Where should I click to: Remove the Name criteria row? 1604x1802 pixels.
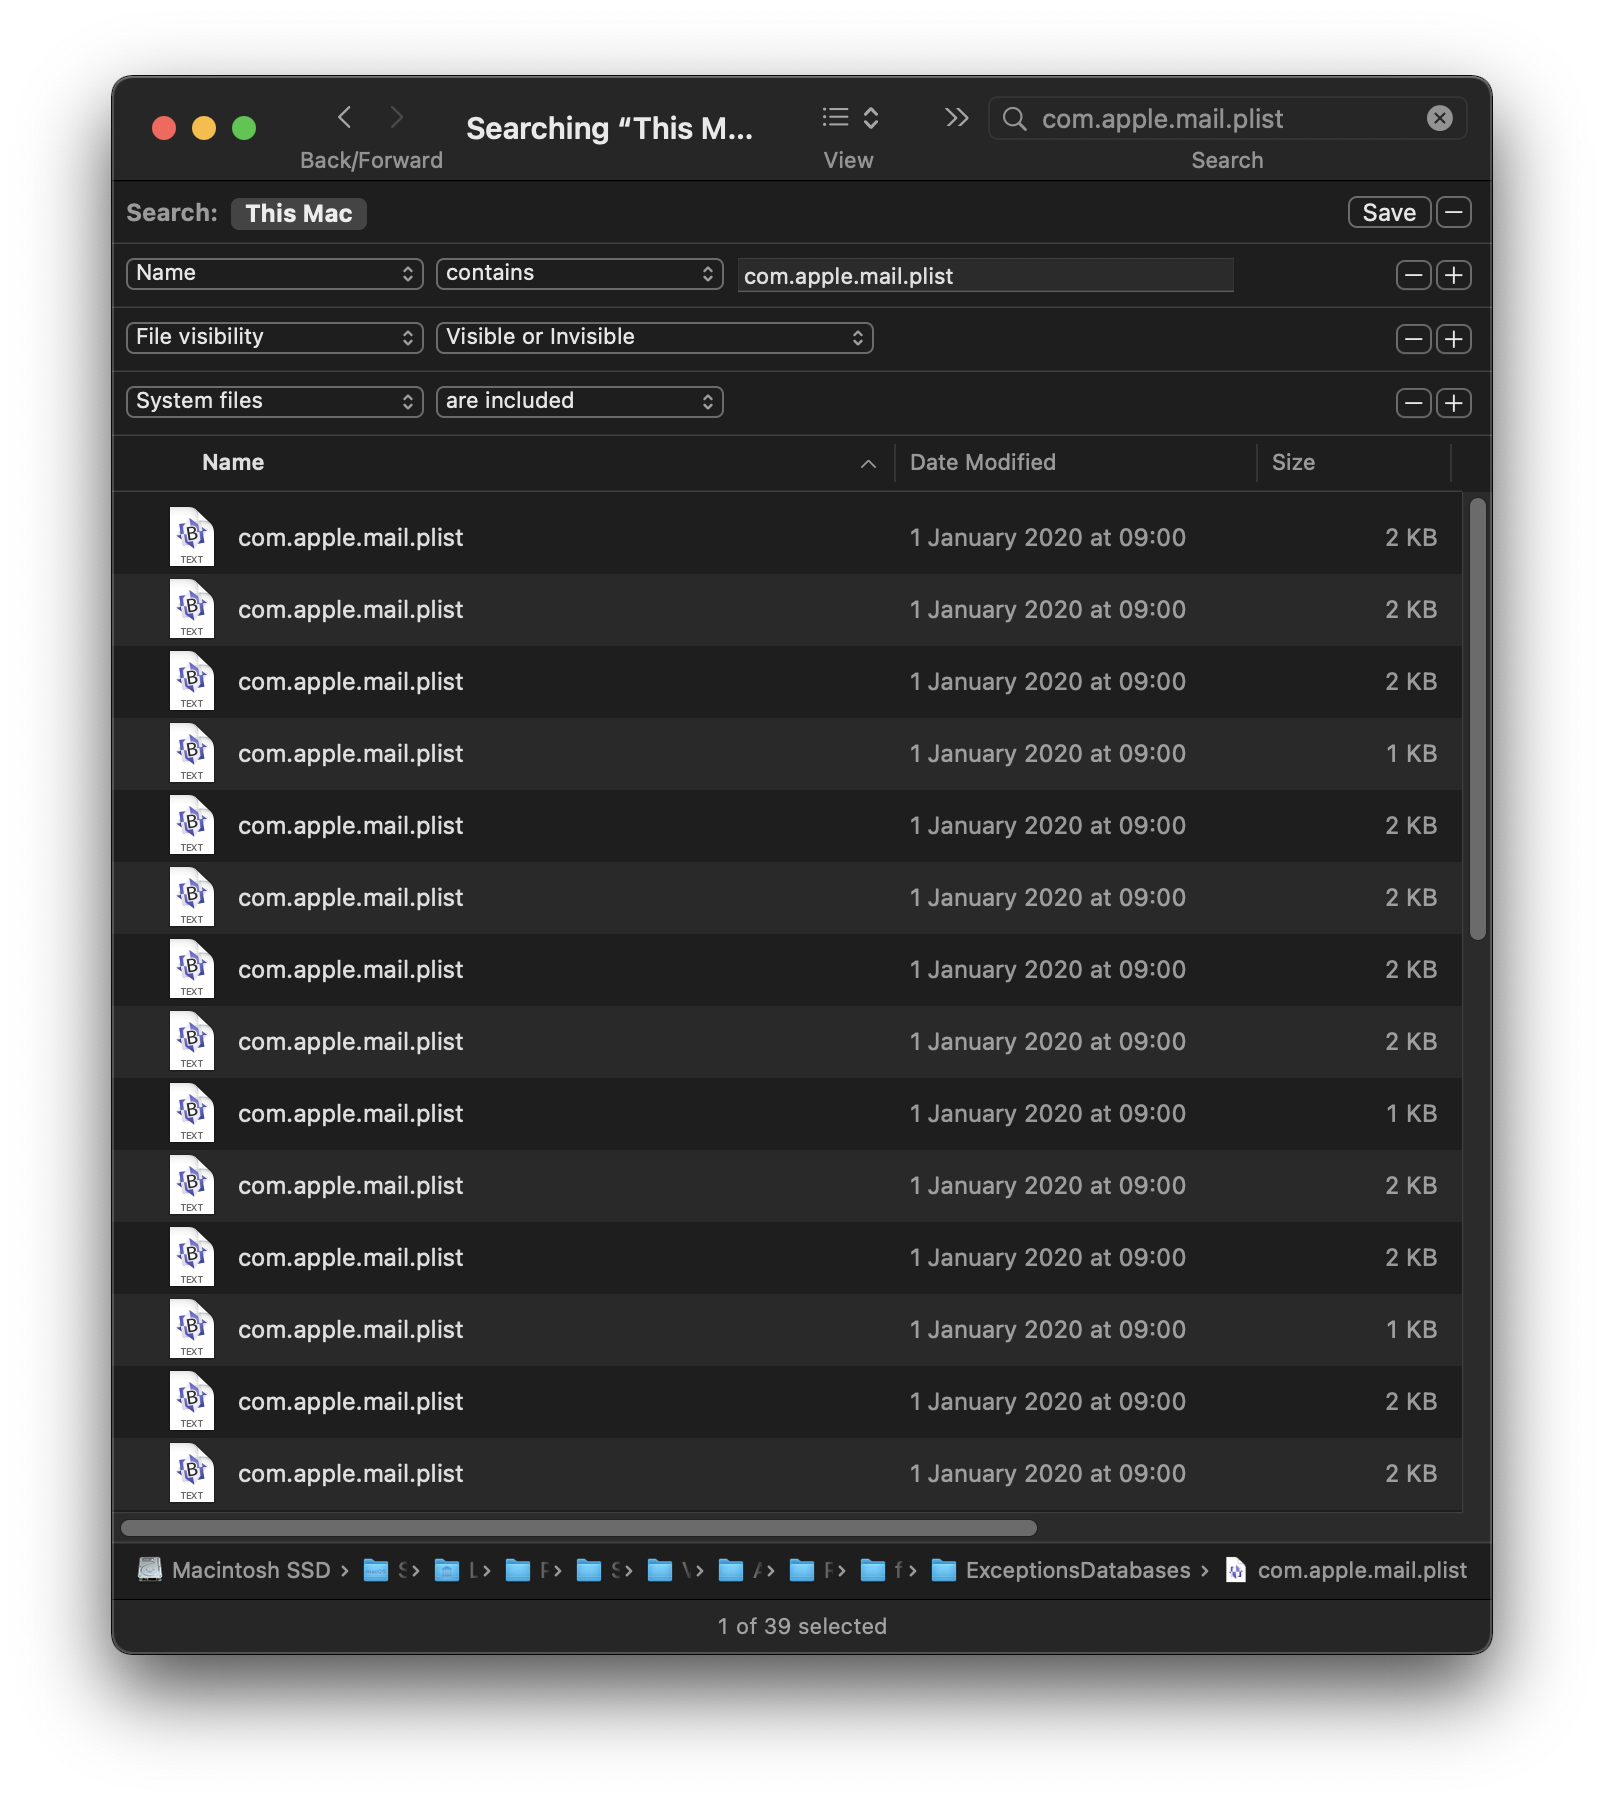click(1413, 275)
